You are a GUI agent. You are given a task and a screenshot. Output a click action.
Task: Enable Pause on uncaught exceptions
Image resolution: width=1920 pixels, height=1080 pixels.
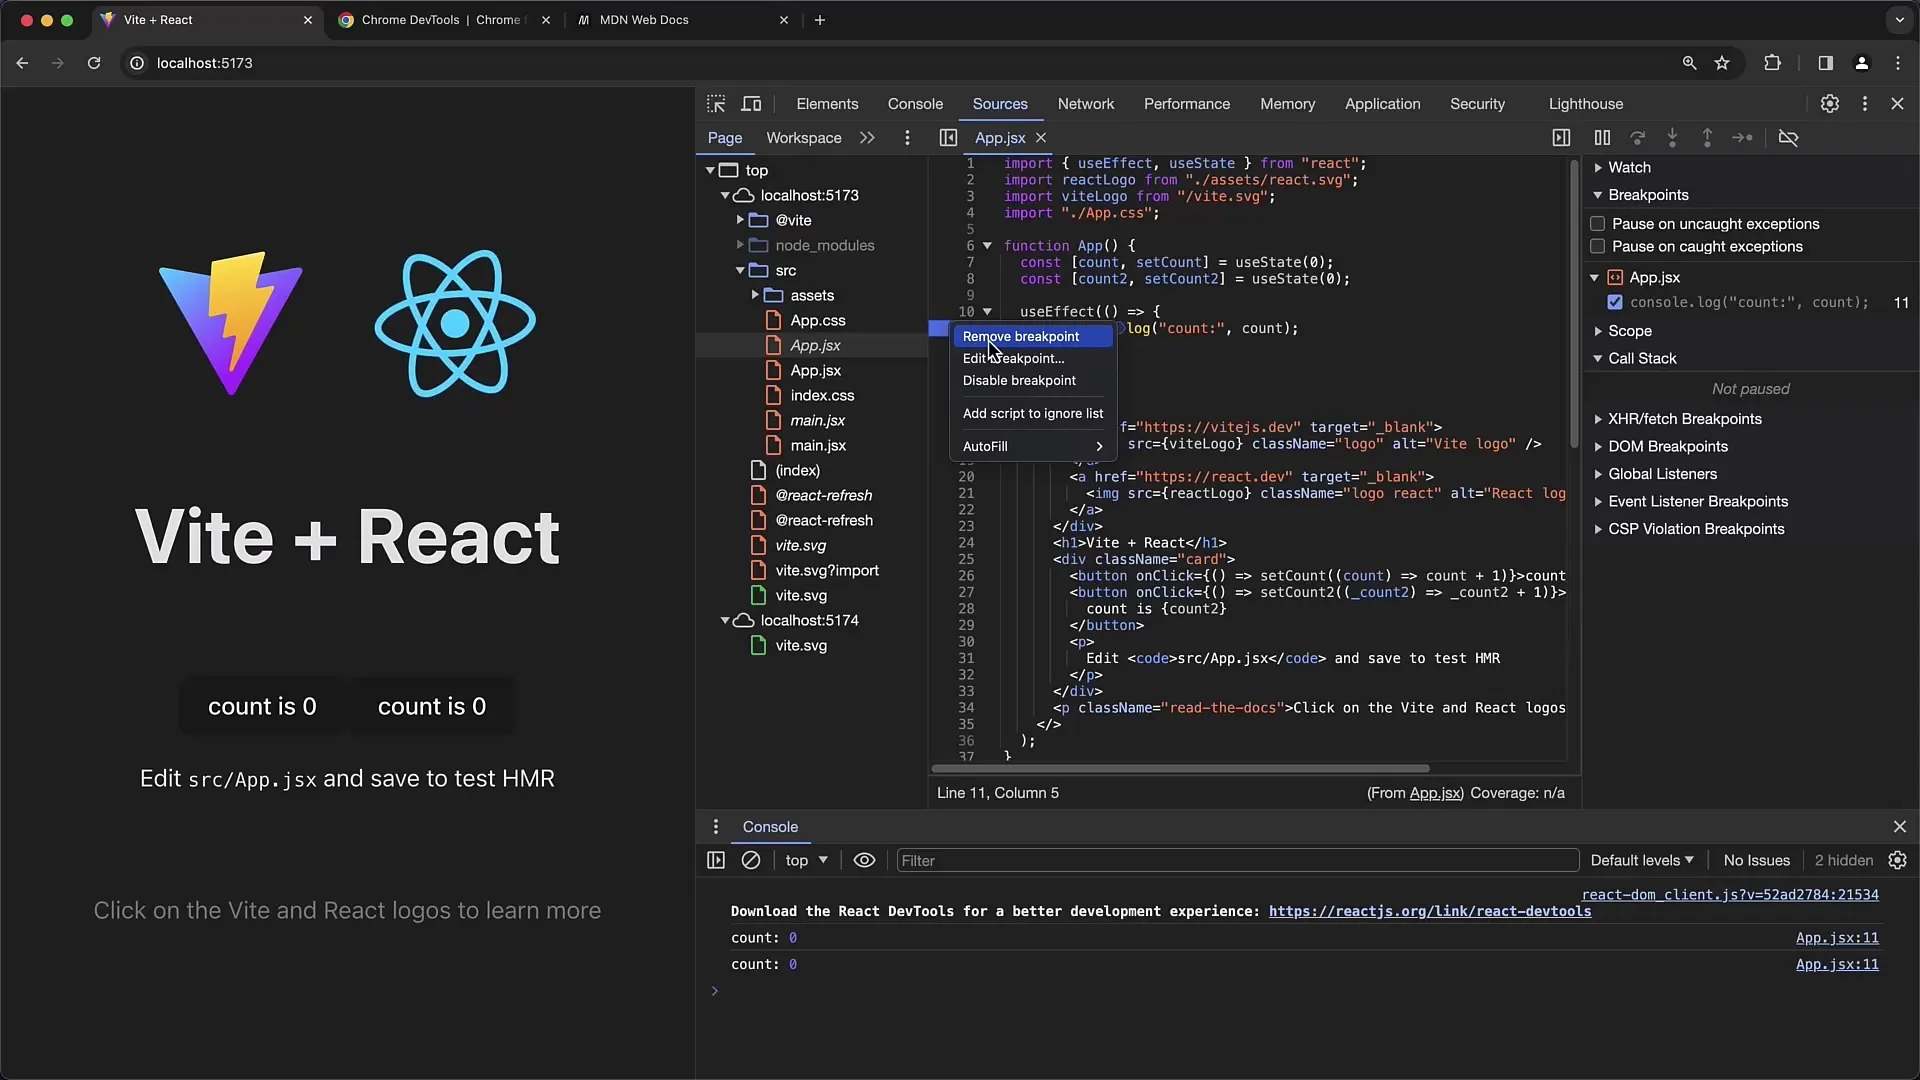[x=1597, y=223]
